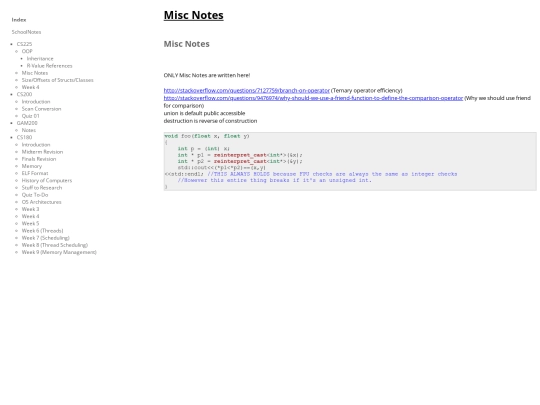Viewport: 540px width, 405px height.
Task: Click the 'int * p1 = reinterpret_cast' code line
Action: pos(240,155)
